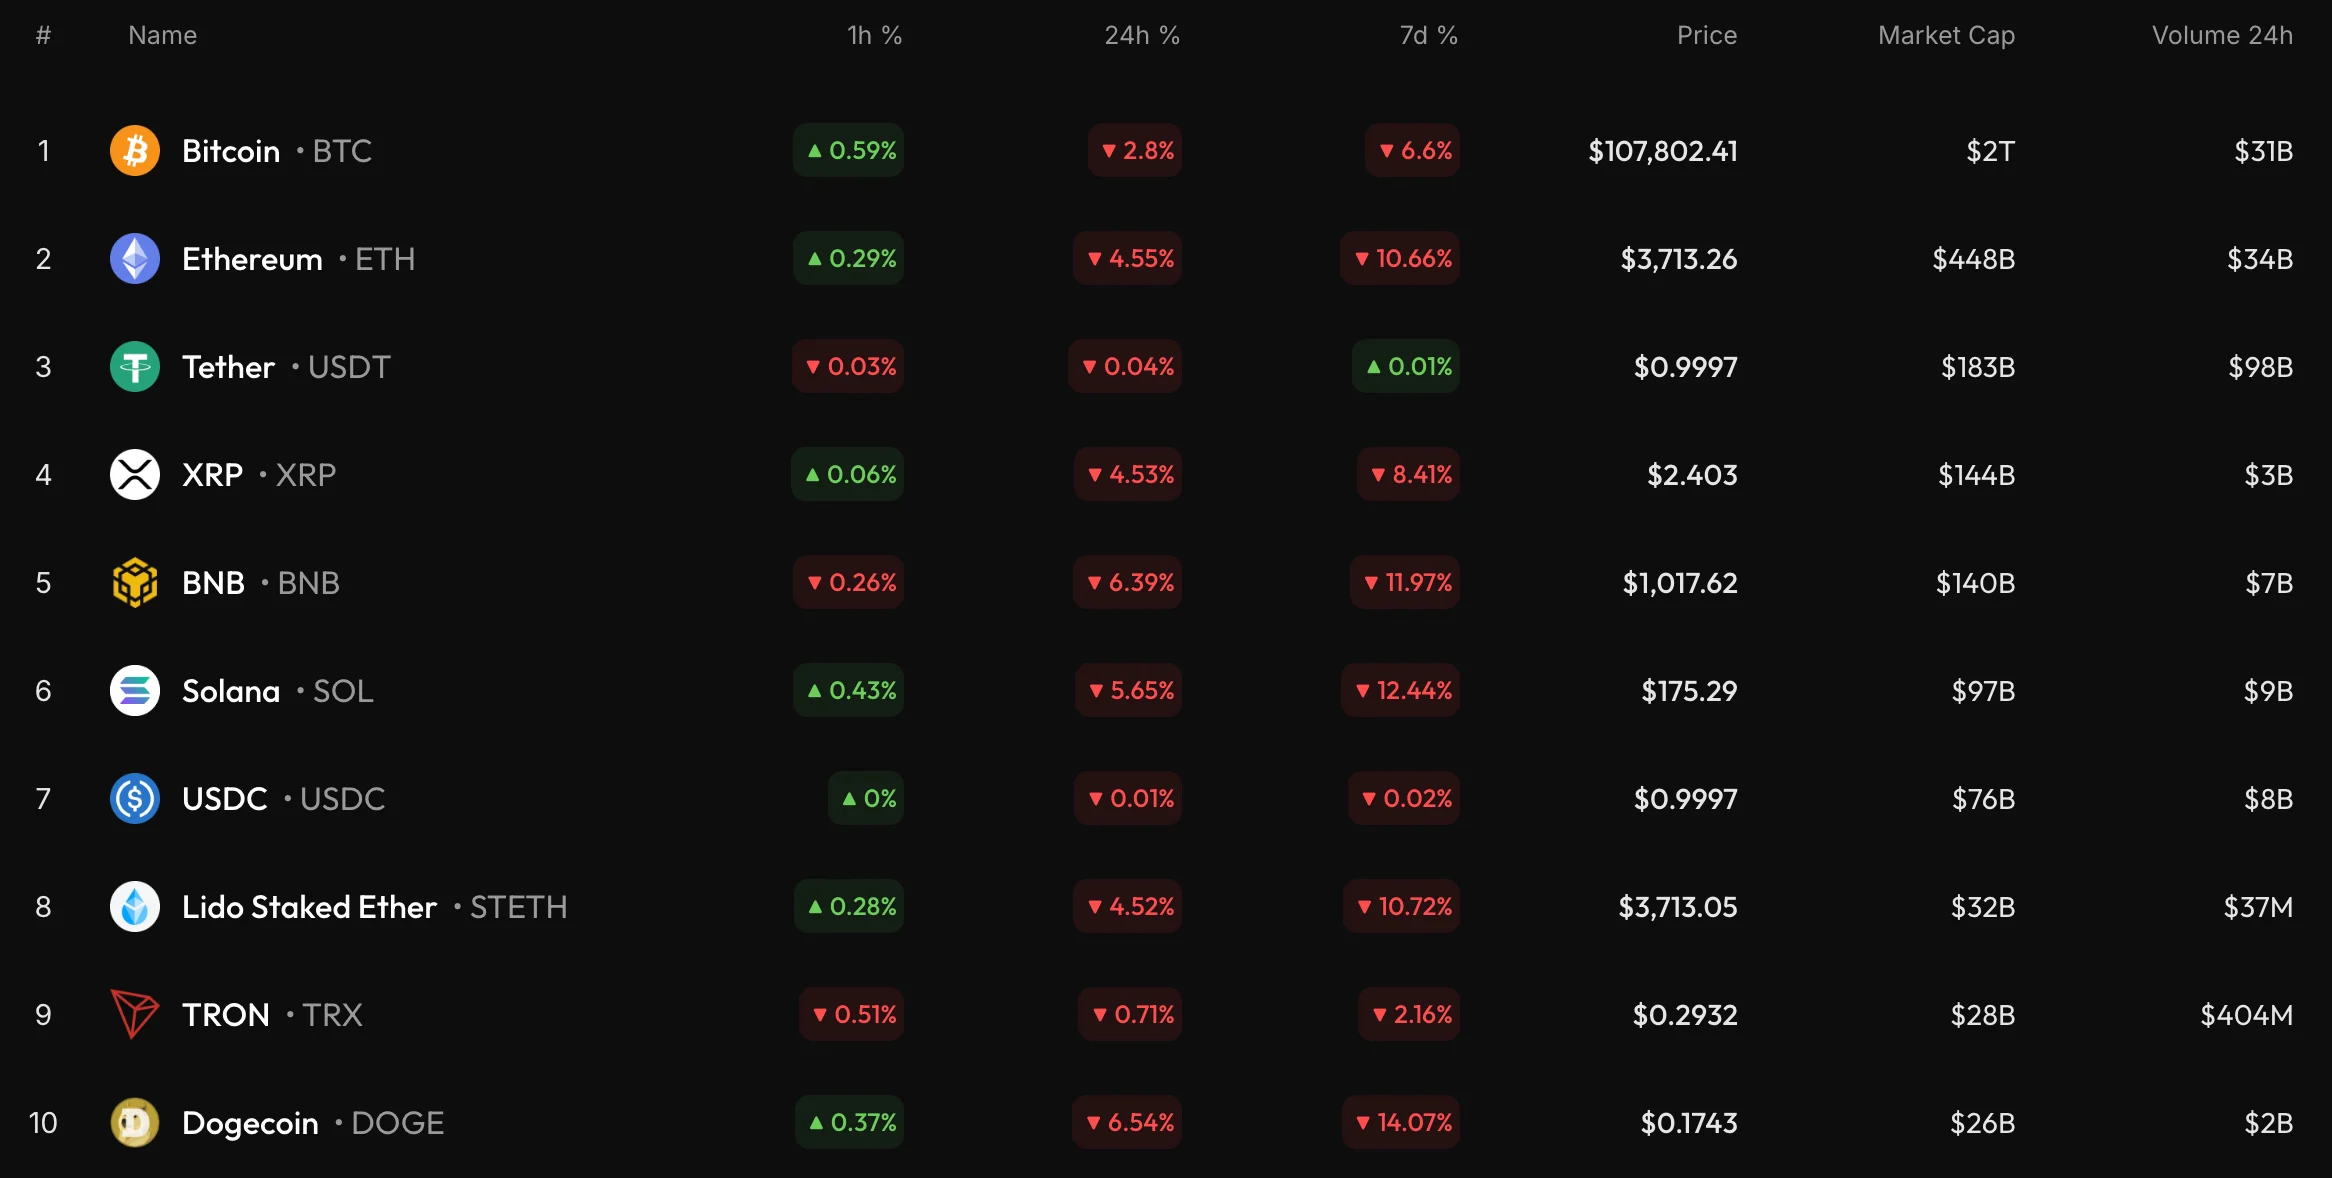Sort by Price column header
This screenshot has height=1178, width=2332.
point(1706,36)
